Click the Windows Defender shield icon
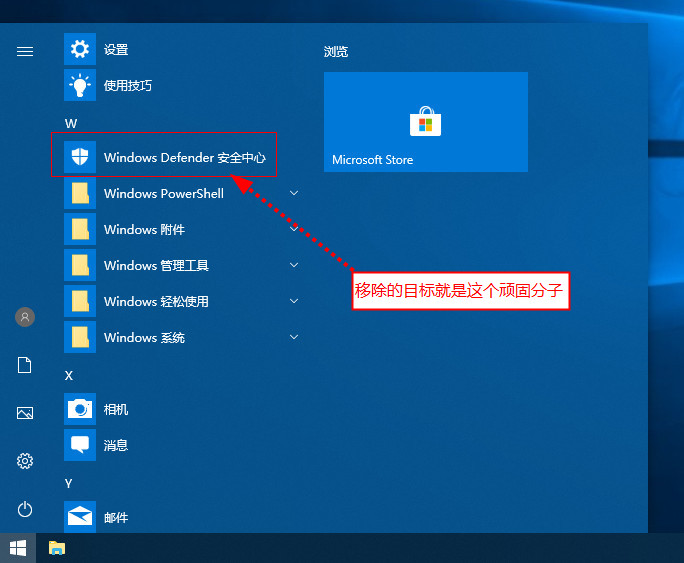Viewport: 684px width, 563px height. click(79, 157)
